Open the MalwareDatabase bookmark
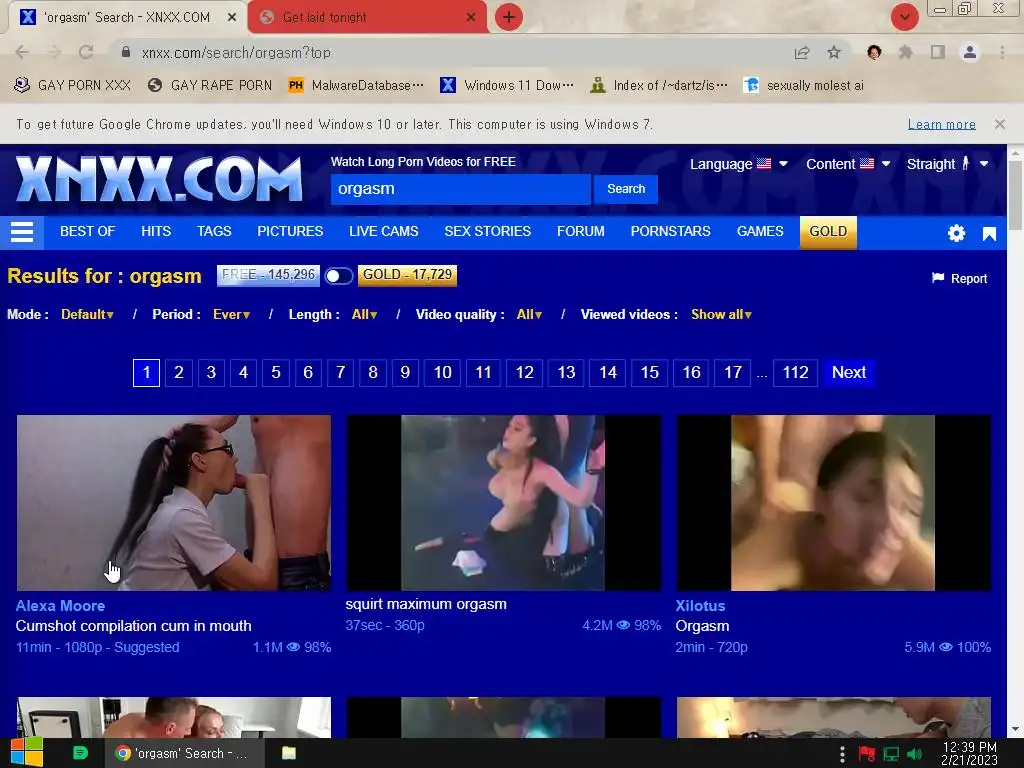Viewport: 1024px width, 768px height. pos(357,85)
